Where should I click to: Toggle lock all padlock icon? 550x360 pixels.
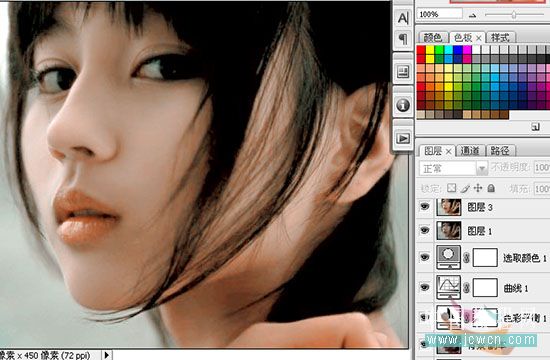(491, 188)
